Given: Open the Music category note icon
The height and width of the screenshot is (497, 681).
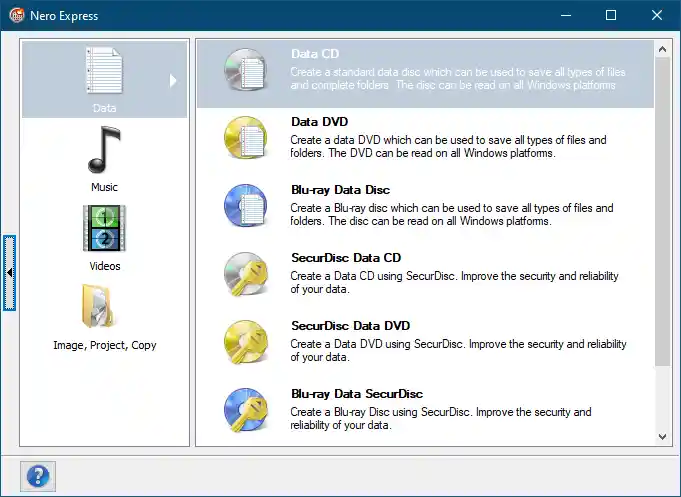Looking at the screenshot, I should pos(104,151).
